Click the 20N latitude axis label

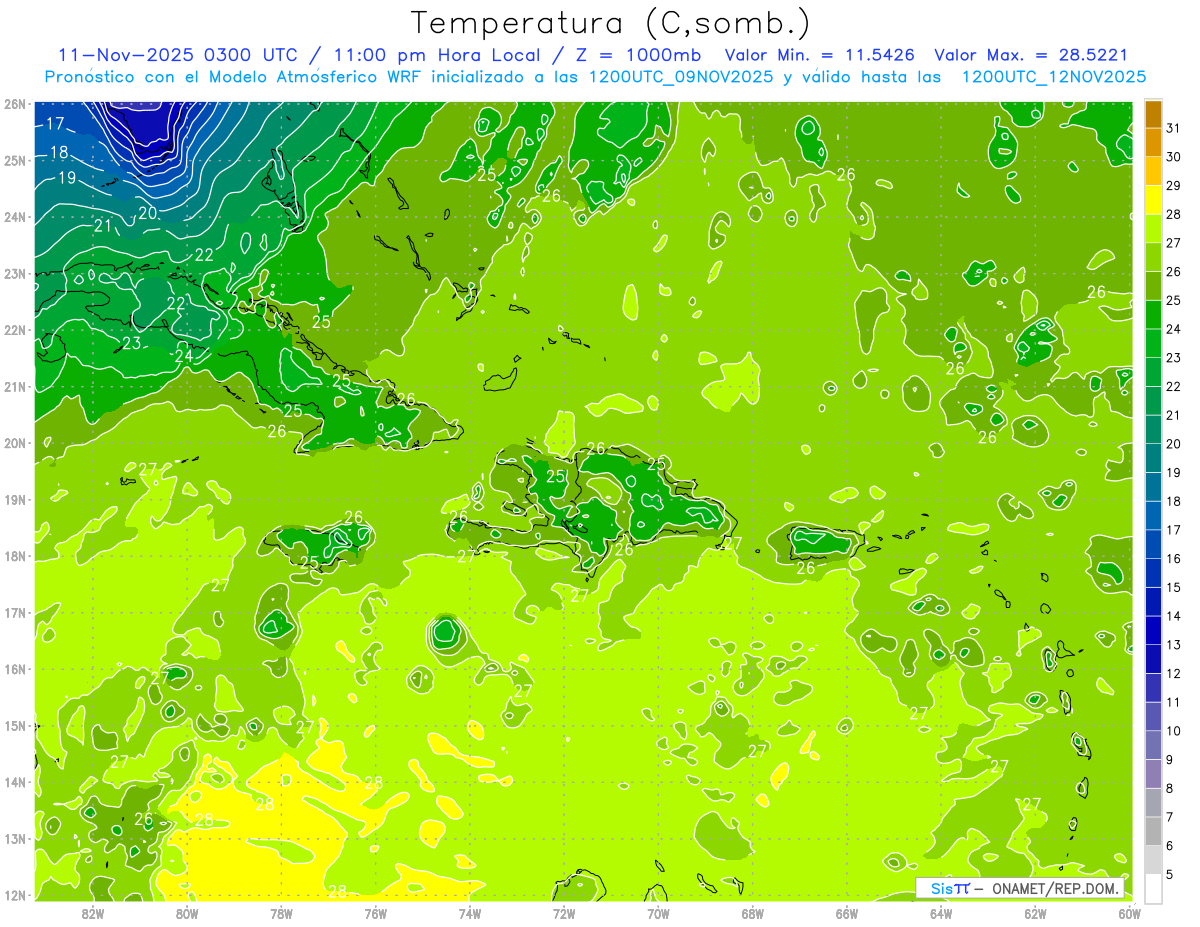[14, 443]
